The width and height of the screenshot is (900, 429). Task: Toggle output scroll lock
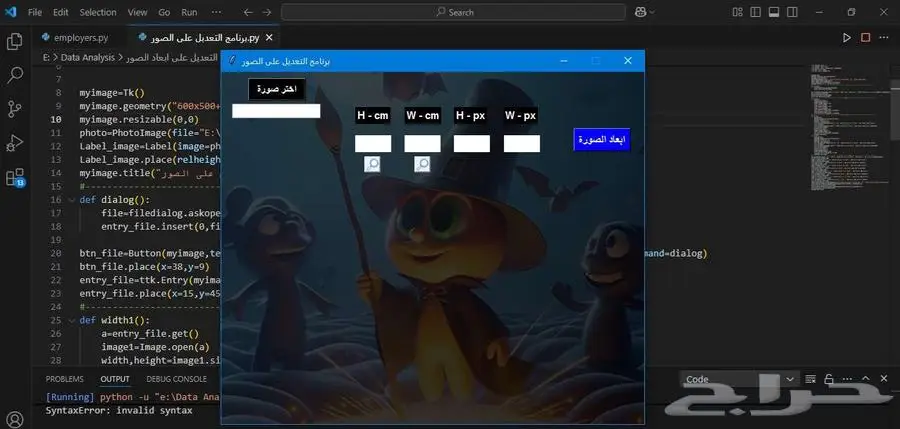829,379
